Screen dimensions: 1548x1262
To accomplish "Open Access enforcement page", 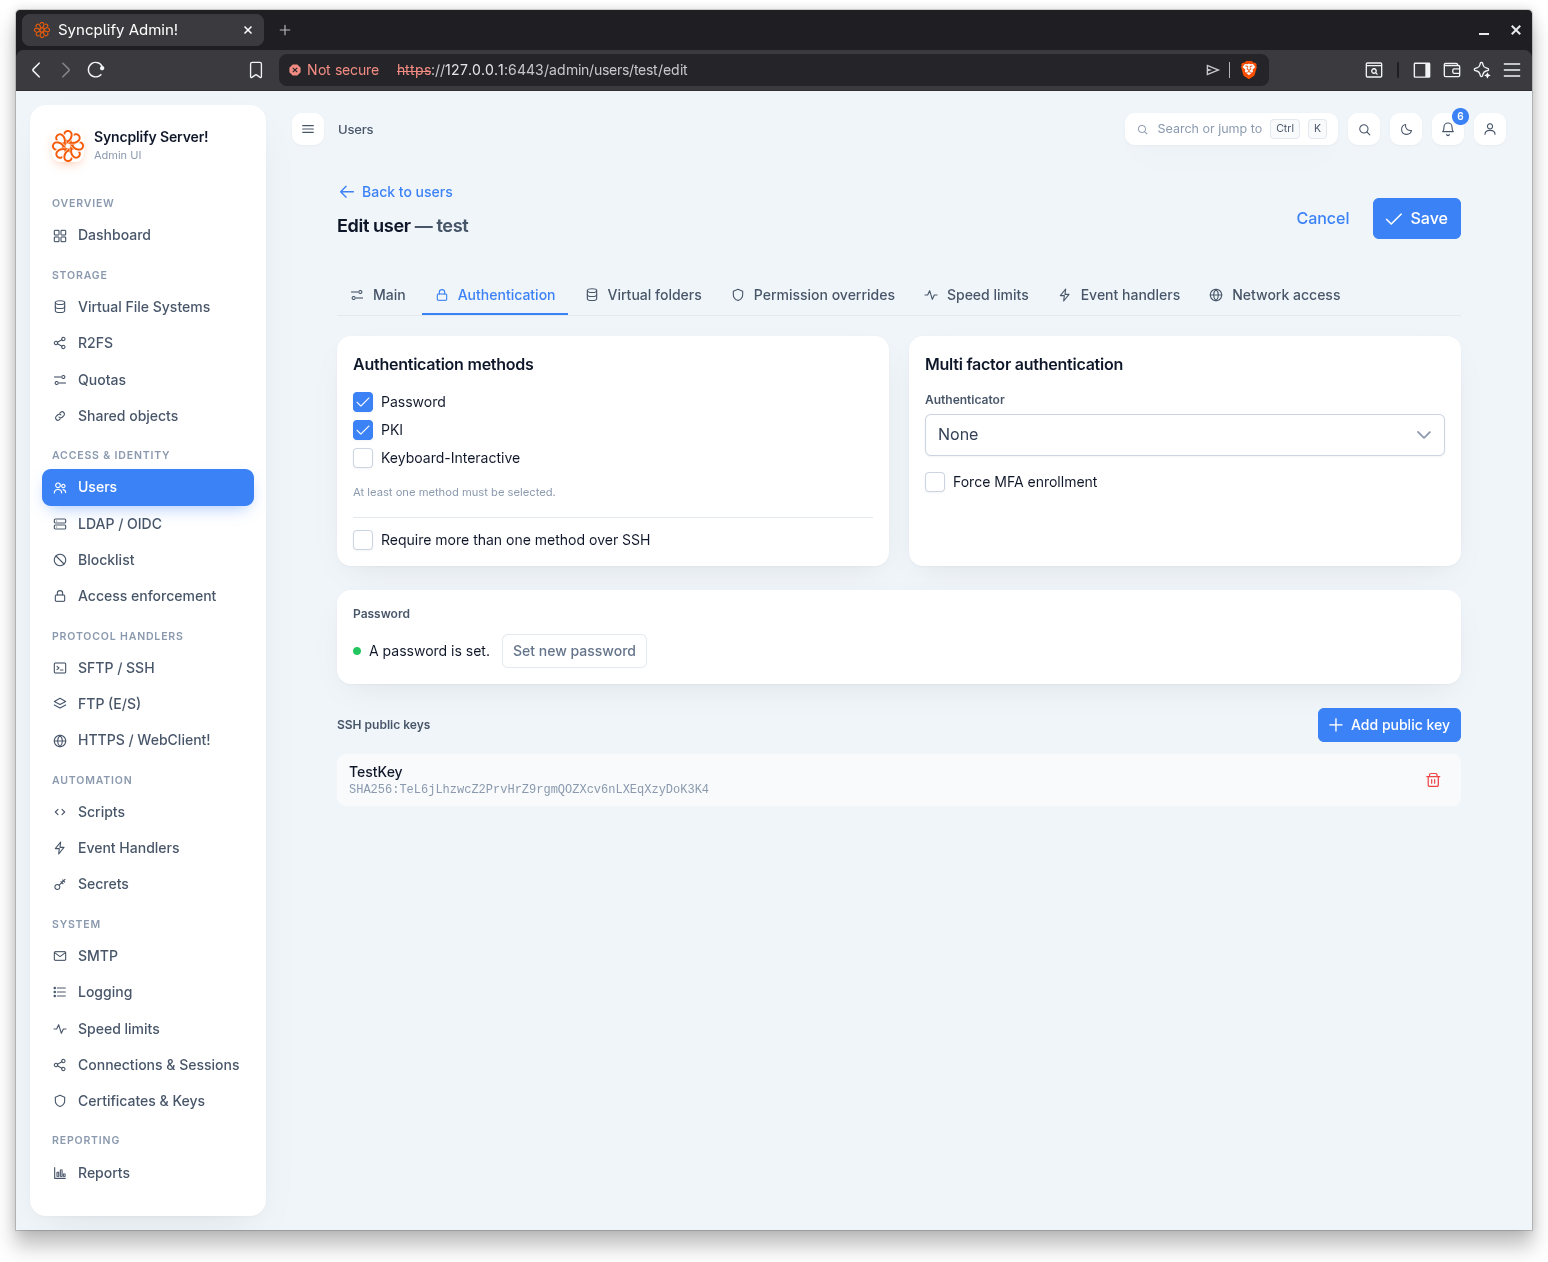I will (148, 596).
